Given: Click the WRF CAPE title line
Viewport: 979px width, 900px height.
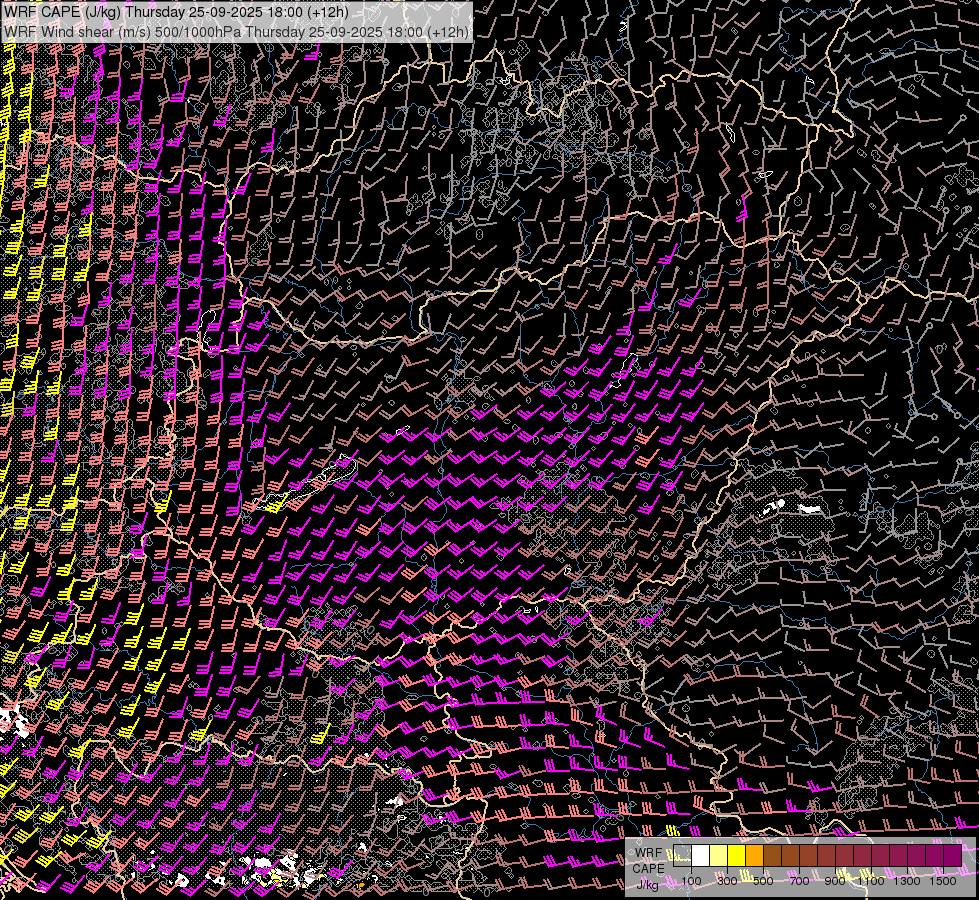Looking at the screenshot, I should [176, 12].
